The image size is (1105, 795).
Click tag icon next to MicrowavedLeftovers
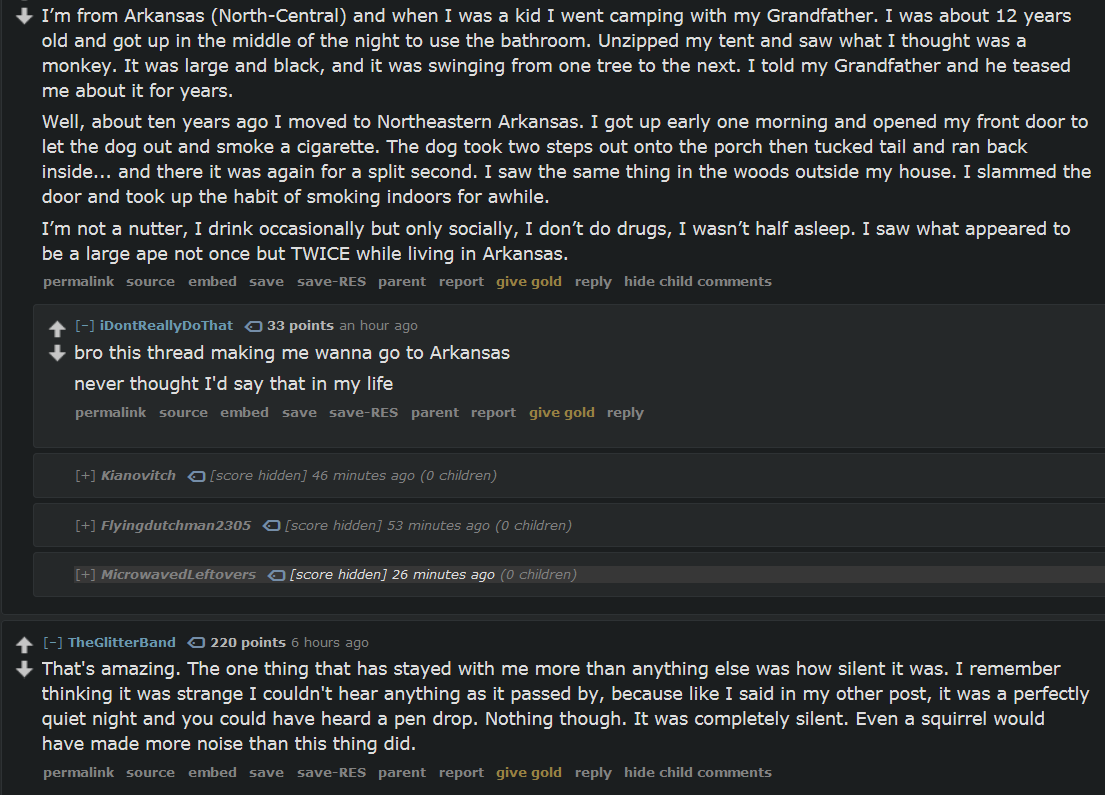click(x=276, y=575)
